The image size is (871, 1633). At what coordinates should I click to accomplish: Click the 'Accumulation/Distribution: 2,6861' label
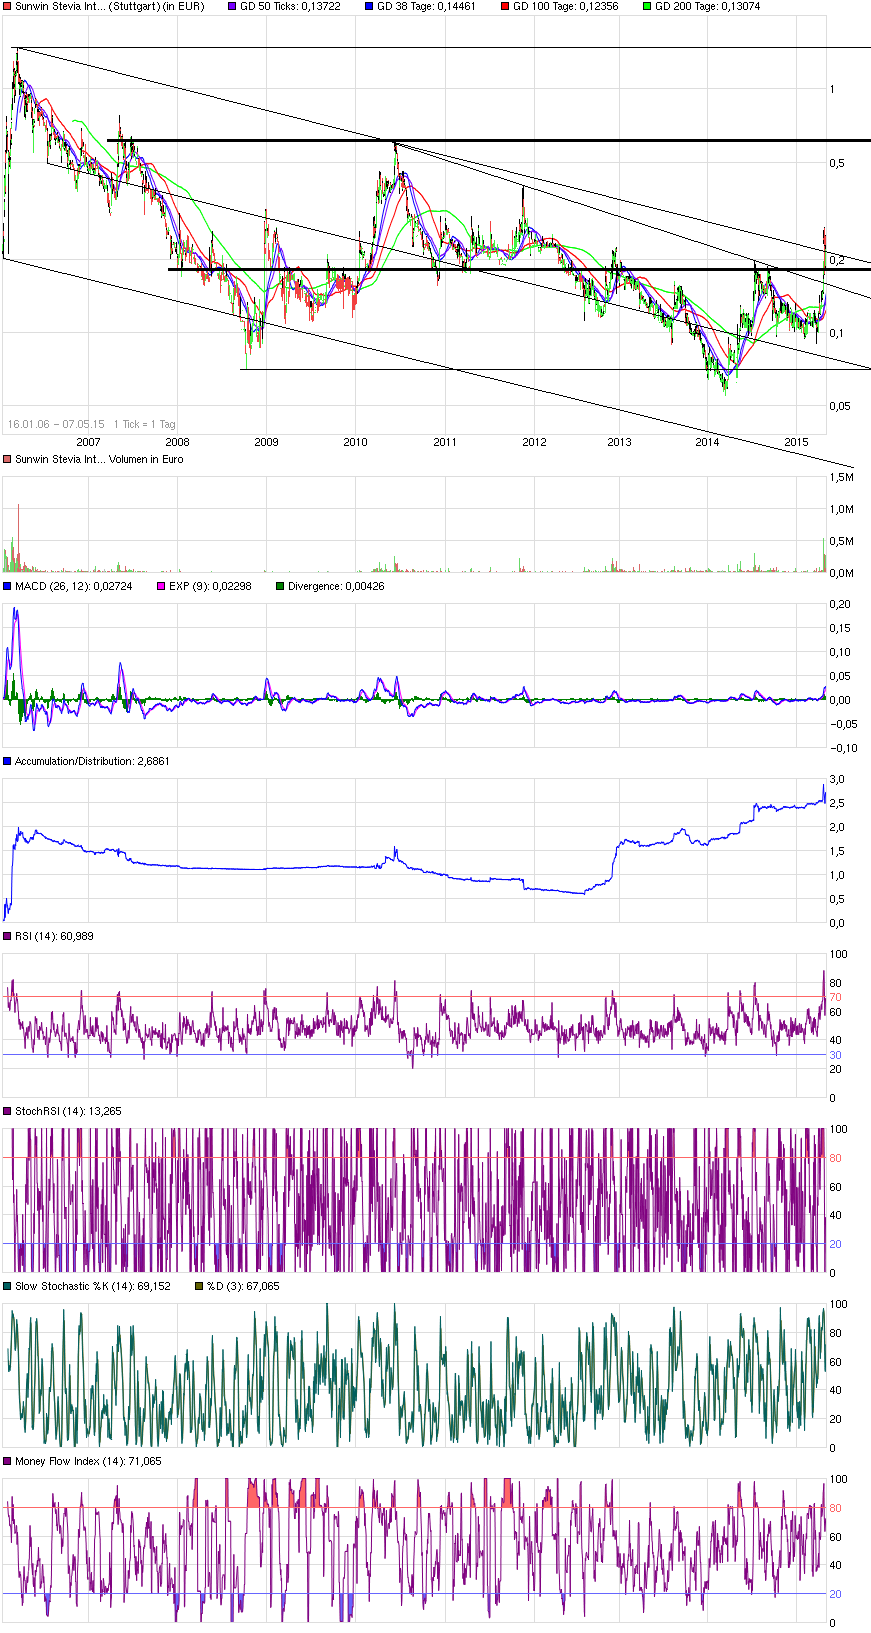[x=92, y=761]
